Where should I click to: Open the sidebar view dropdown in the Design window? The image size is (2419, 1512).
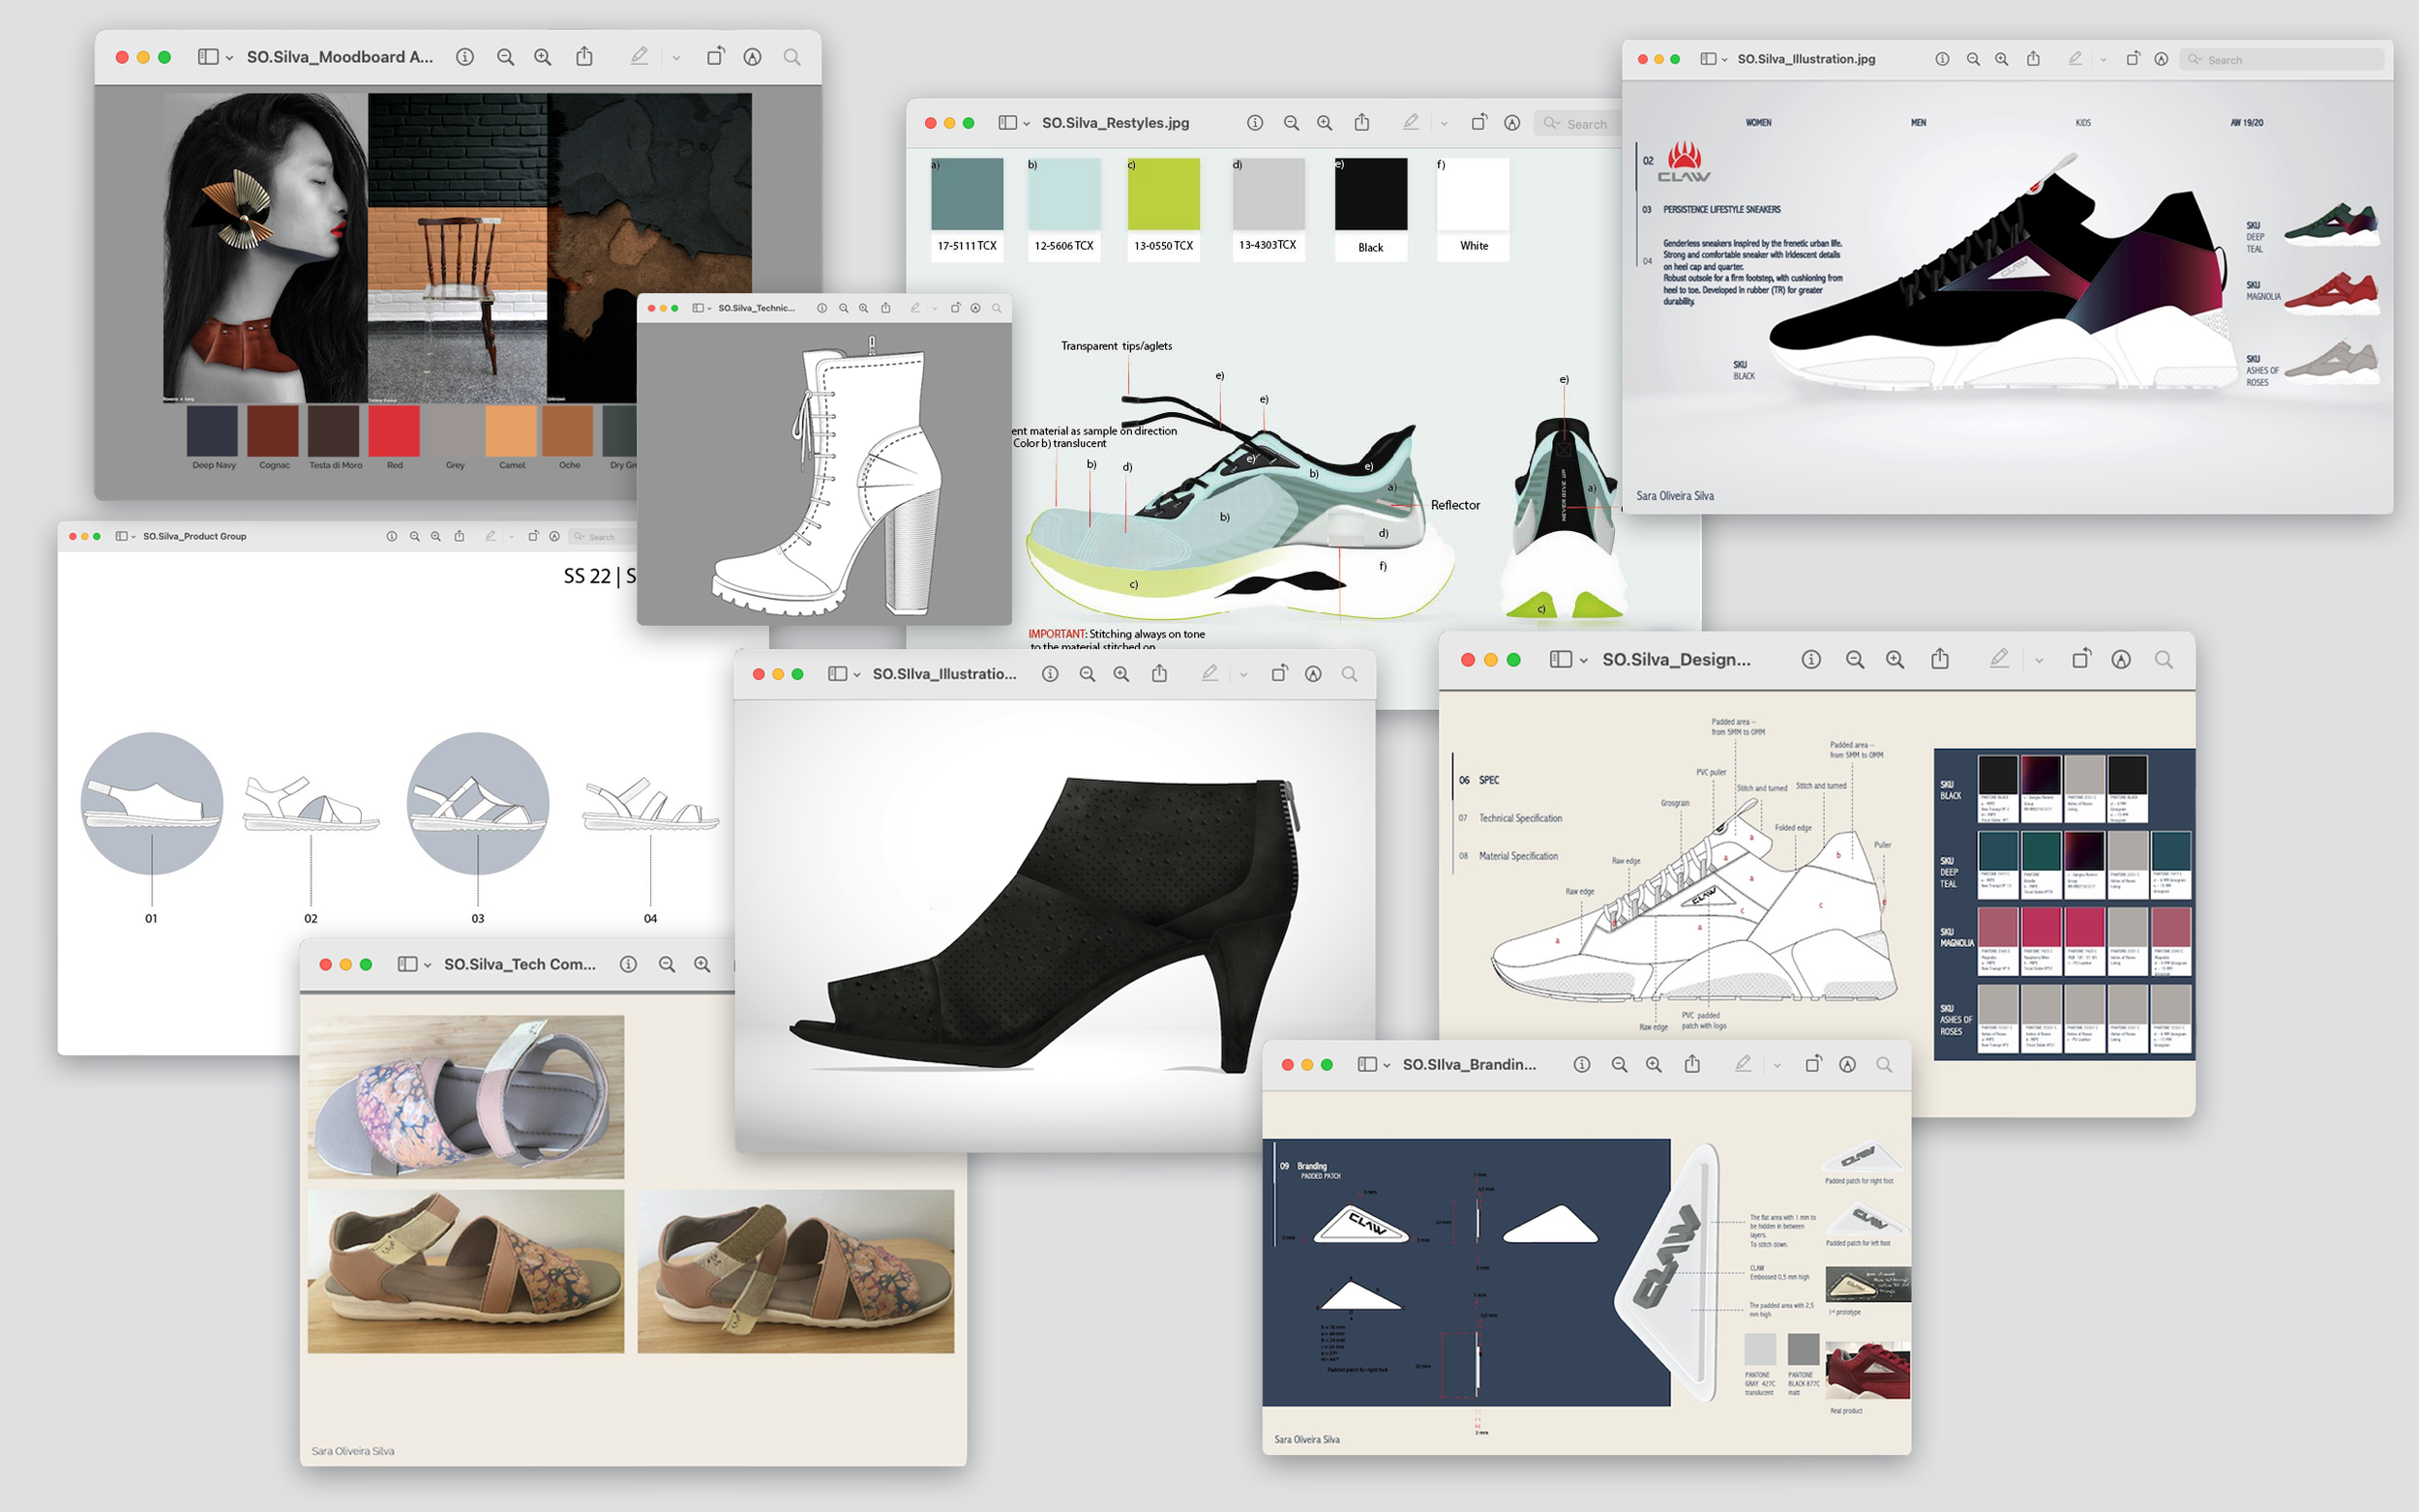(1583, 661)
